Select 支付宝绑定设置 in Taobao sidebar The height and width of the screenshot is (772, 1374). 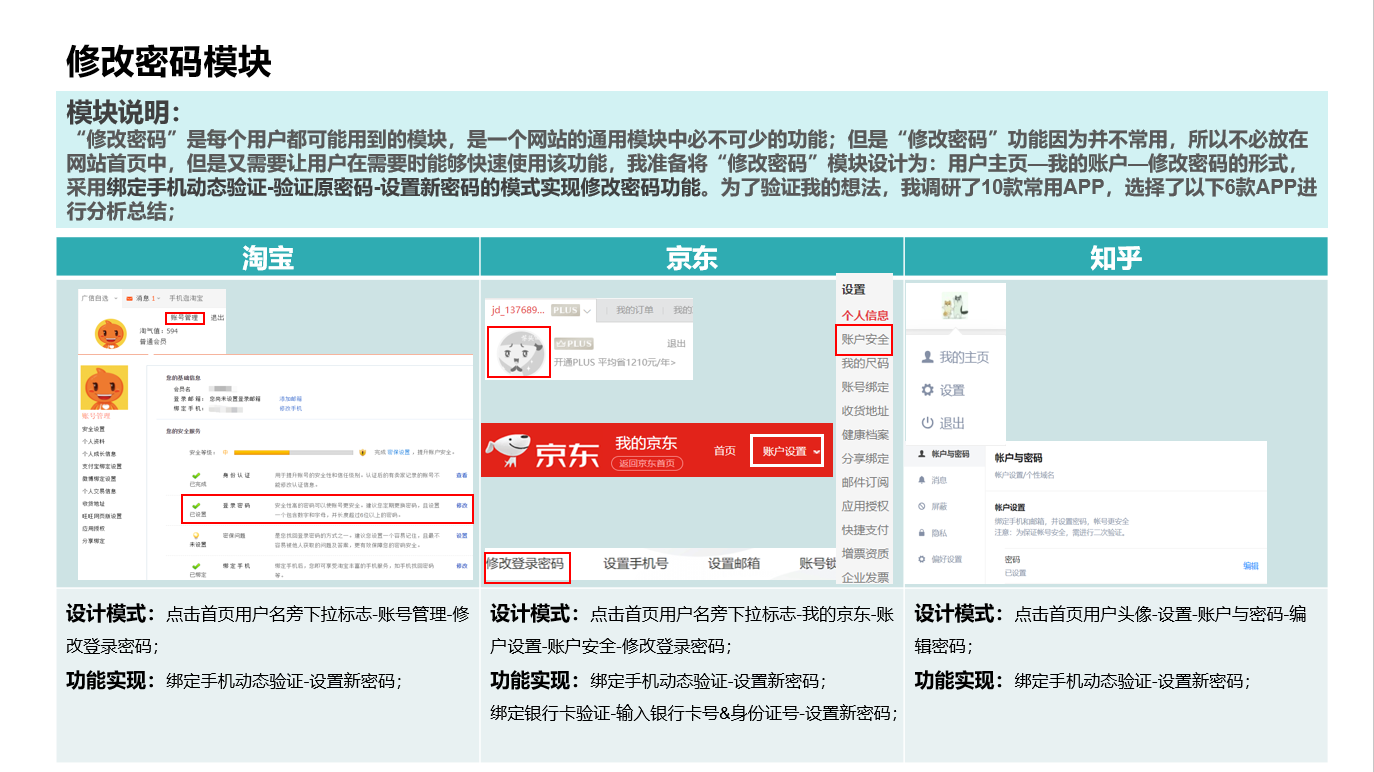pyautogui.click(x=102, y=466)
